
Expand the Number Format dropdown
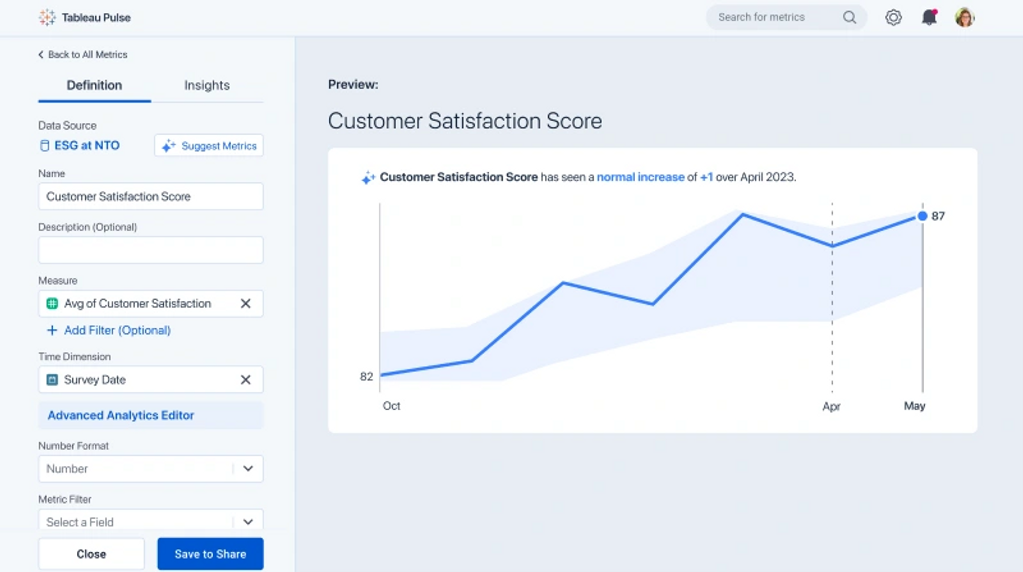(x=248, y=469)
